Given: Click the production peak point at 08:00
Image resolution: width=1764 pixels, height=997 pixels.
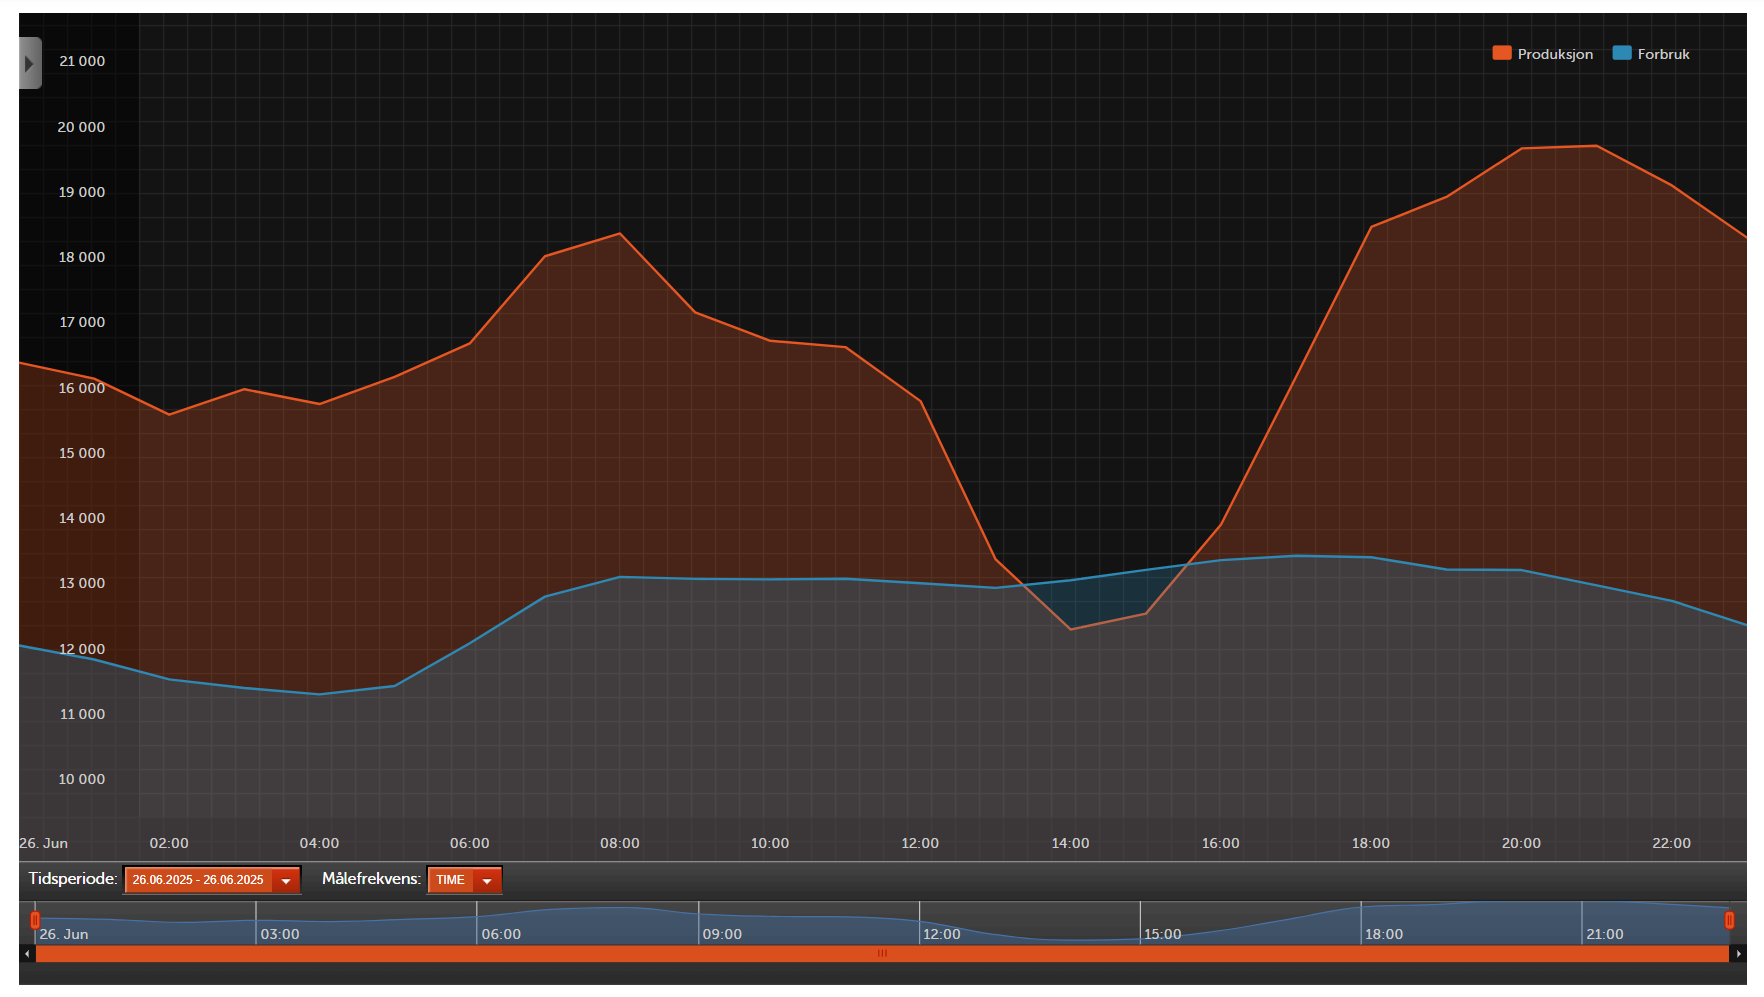Looking at the screenshot, I should 620,234.
